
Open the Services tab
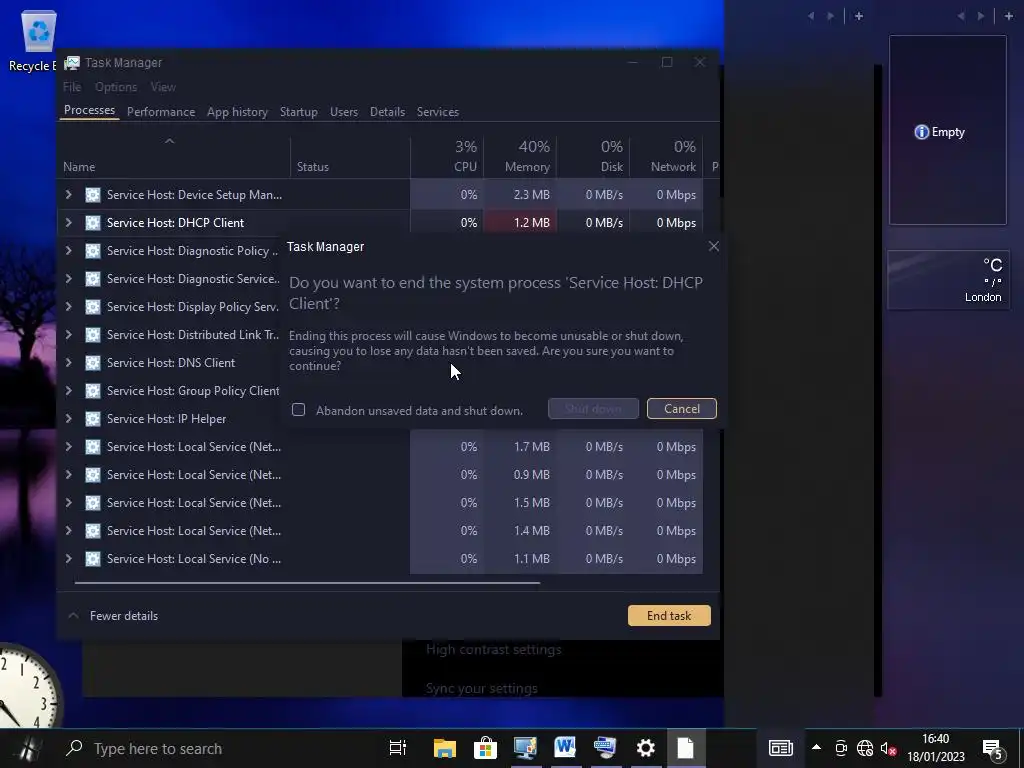[x=438, y=112]
